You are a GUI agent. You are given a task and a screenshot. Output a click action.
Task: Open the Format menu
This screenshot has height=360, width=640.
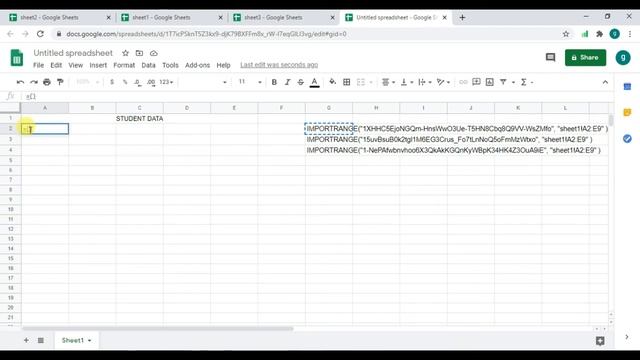124,65
